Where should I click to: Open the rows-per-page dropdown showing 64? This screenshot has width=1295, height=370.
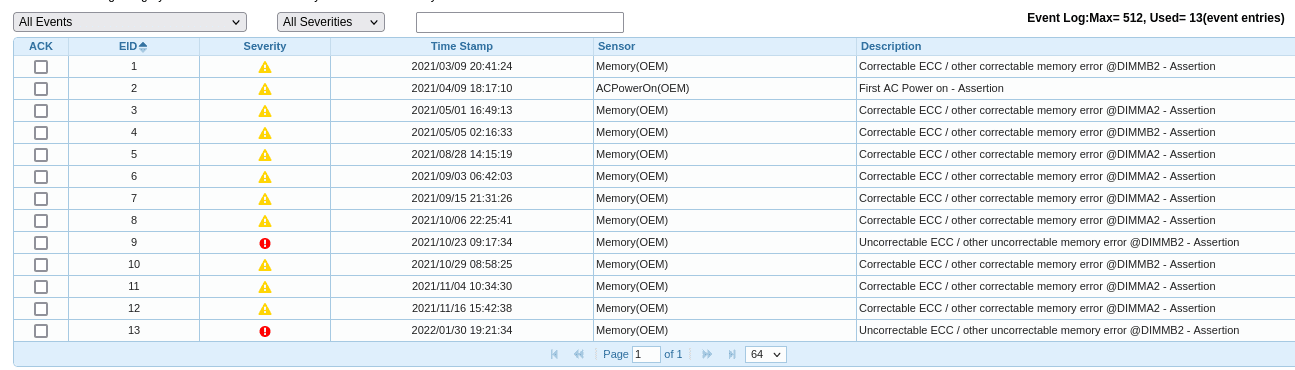[x=766, y=354]
